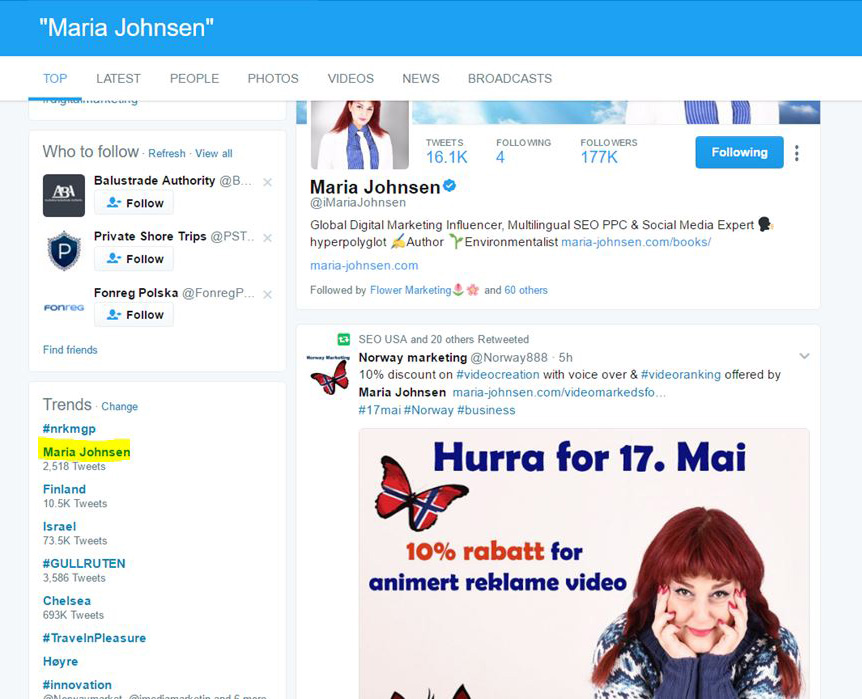Open Balustrade Authority account name

tap(154, 180)
